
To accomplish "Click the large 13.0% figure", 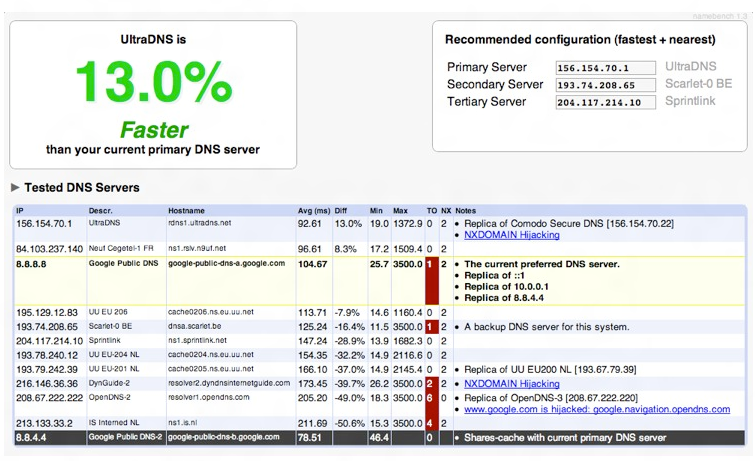I will click(x=154, y=82).
